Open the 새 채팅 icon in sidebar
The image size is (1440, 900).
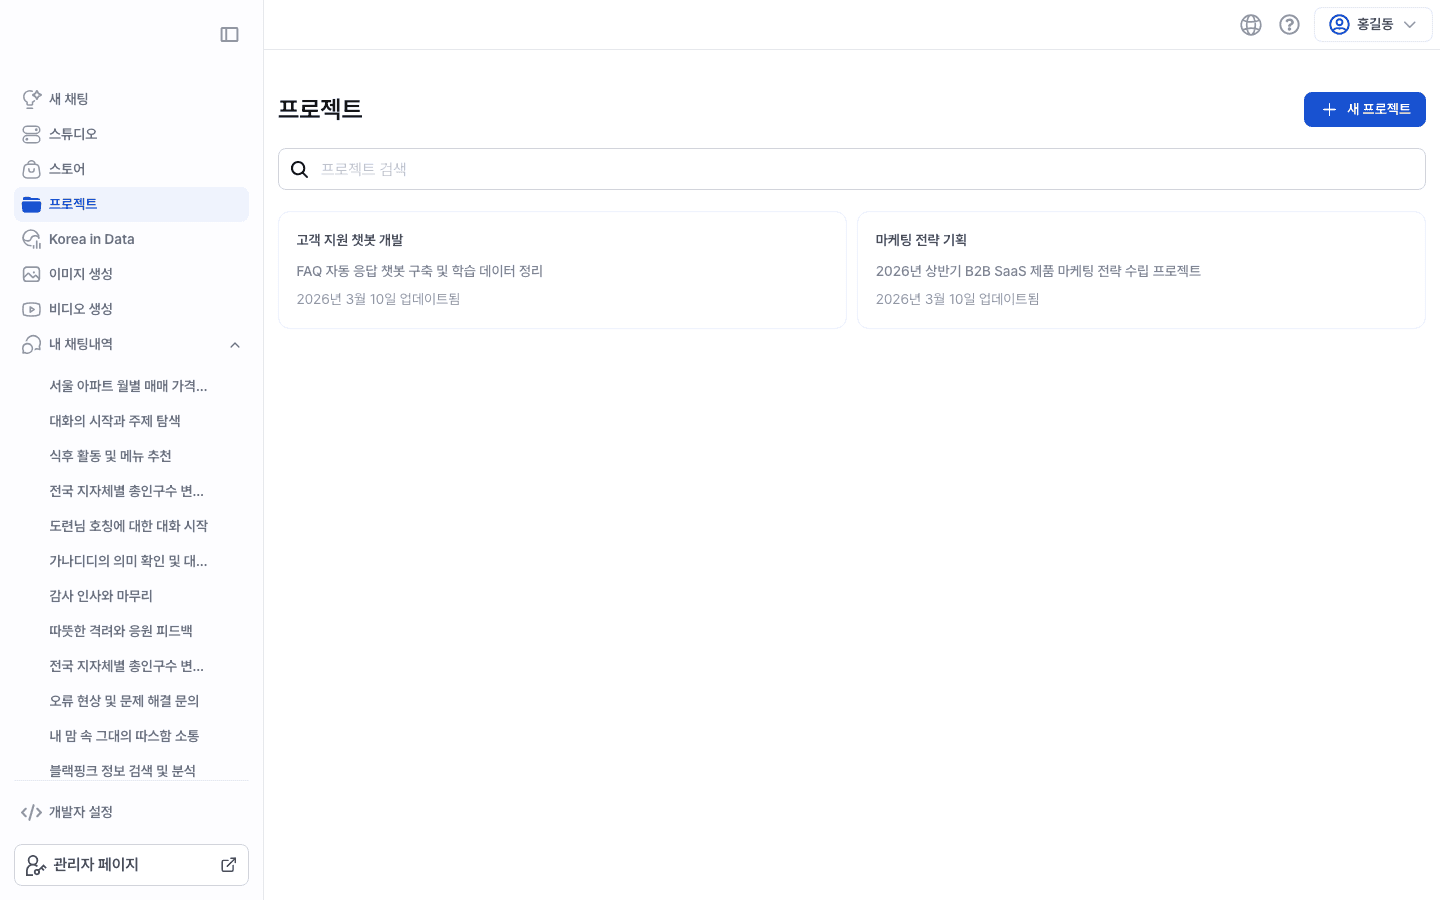pos(31,98)
